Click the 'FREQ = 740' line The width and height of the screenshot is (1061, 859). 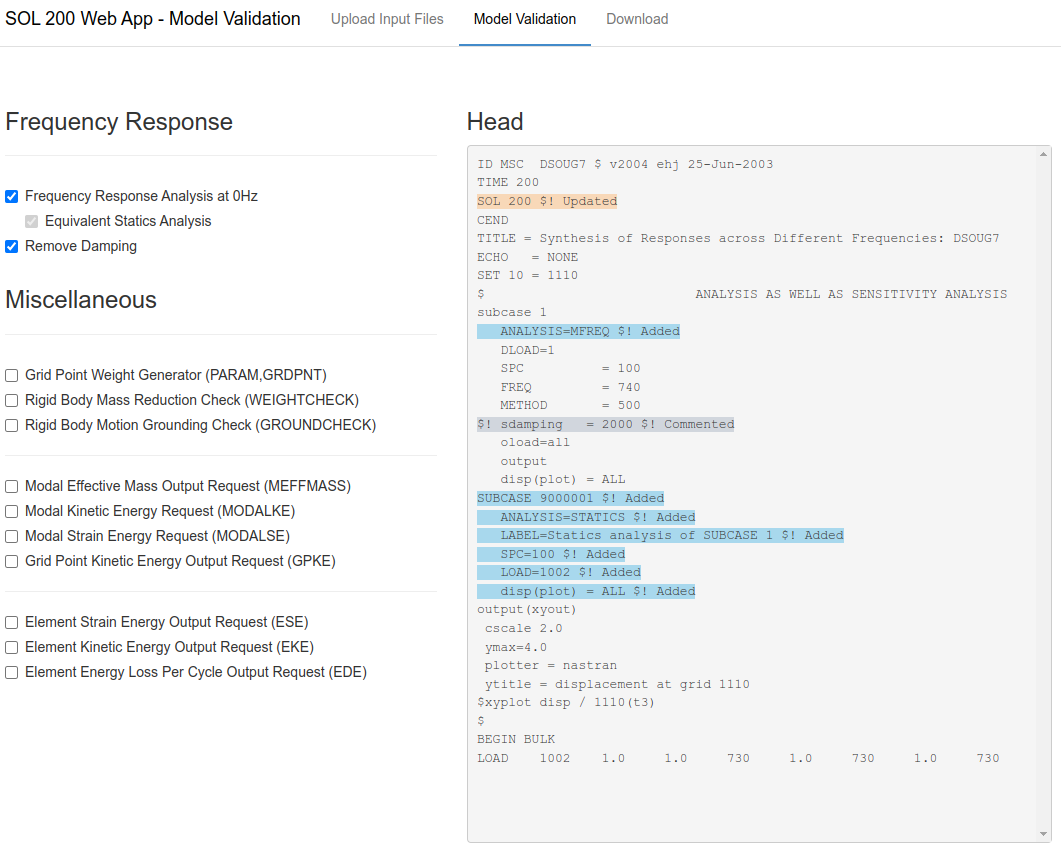[570, 387]
